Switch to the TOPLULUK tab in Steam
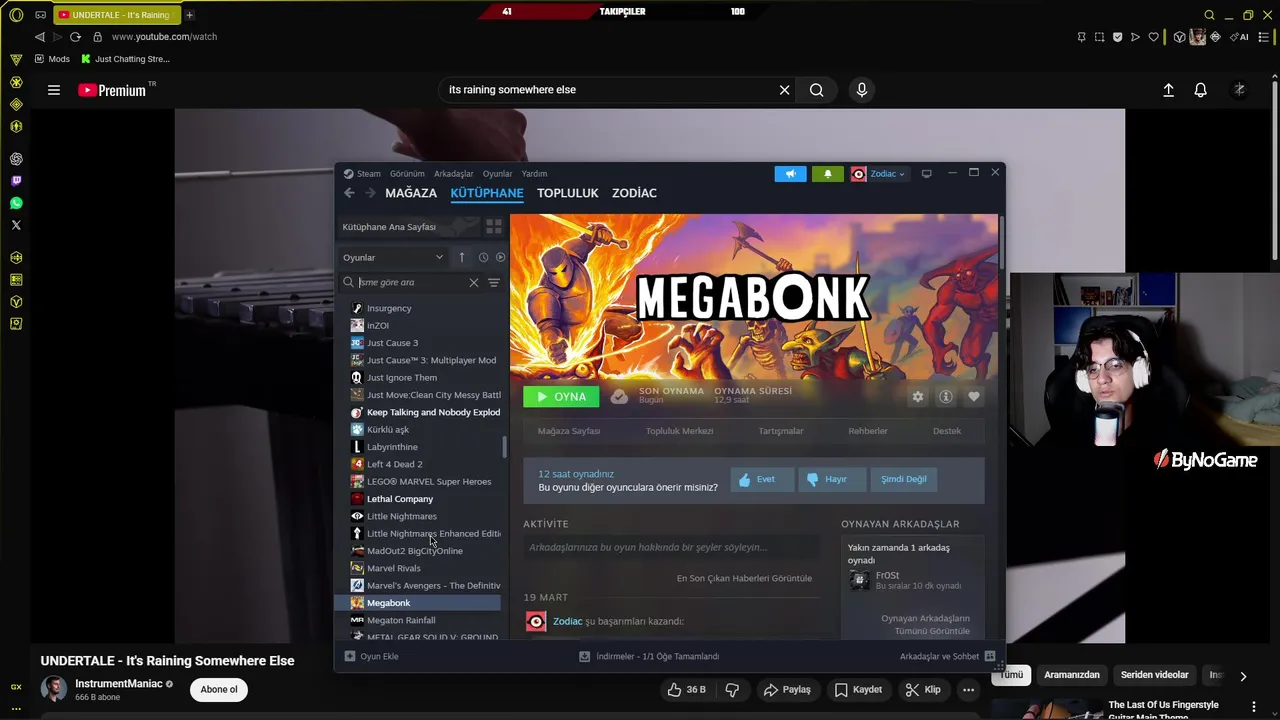This screenshot has height=720, width=1280. coord(567,193)
